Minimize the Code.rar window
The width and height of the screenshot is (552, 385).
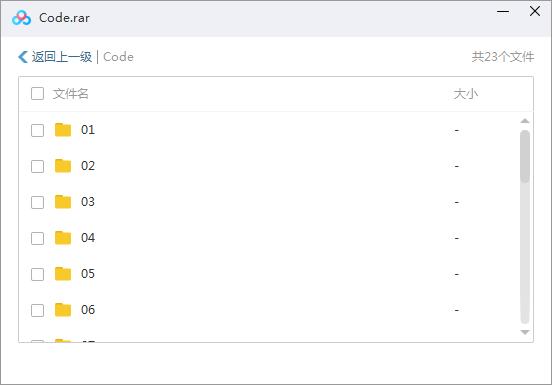(503, 12)
